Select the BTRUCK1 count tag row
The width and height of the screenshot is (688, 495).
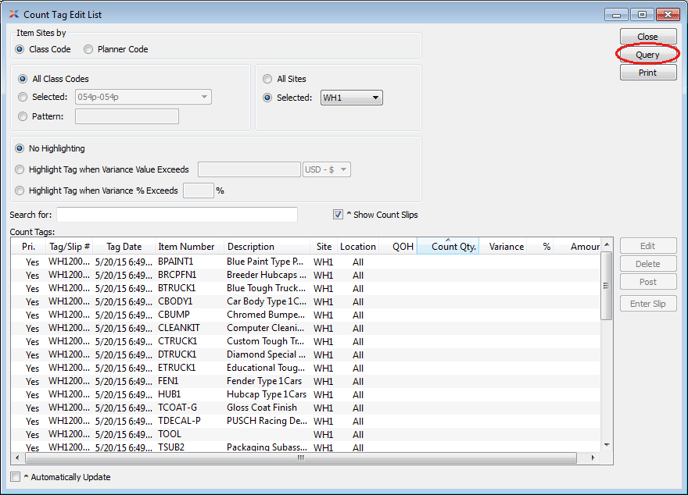pyautogui.click(x=300, y=288)
